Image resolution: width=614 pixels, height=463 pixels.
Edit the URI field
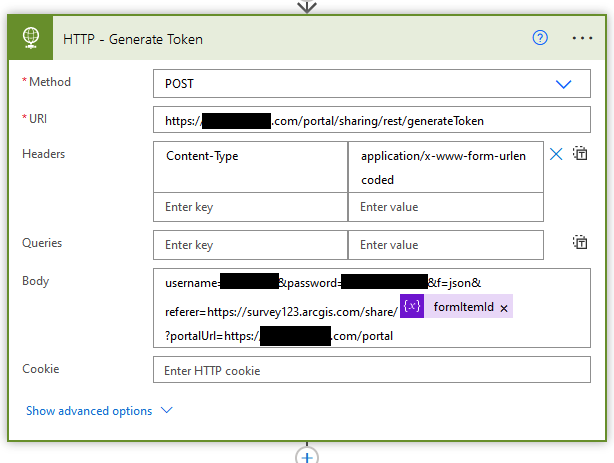pos(371,121)
